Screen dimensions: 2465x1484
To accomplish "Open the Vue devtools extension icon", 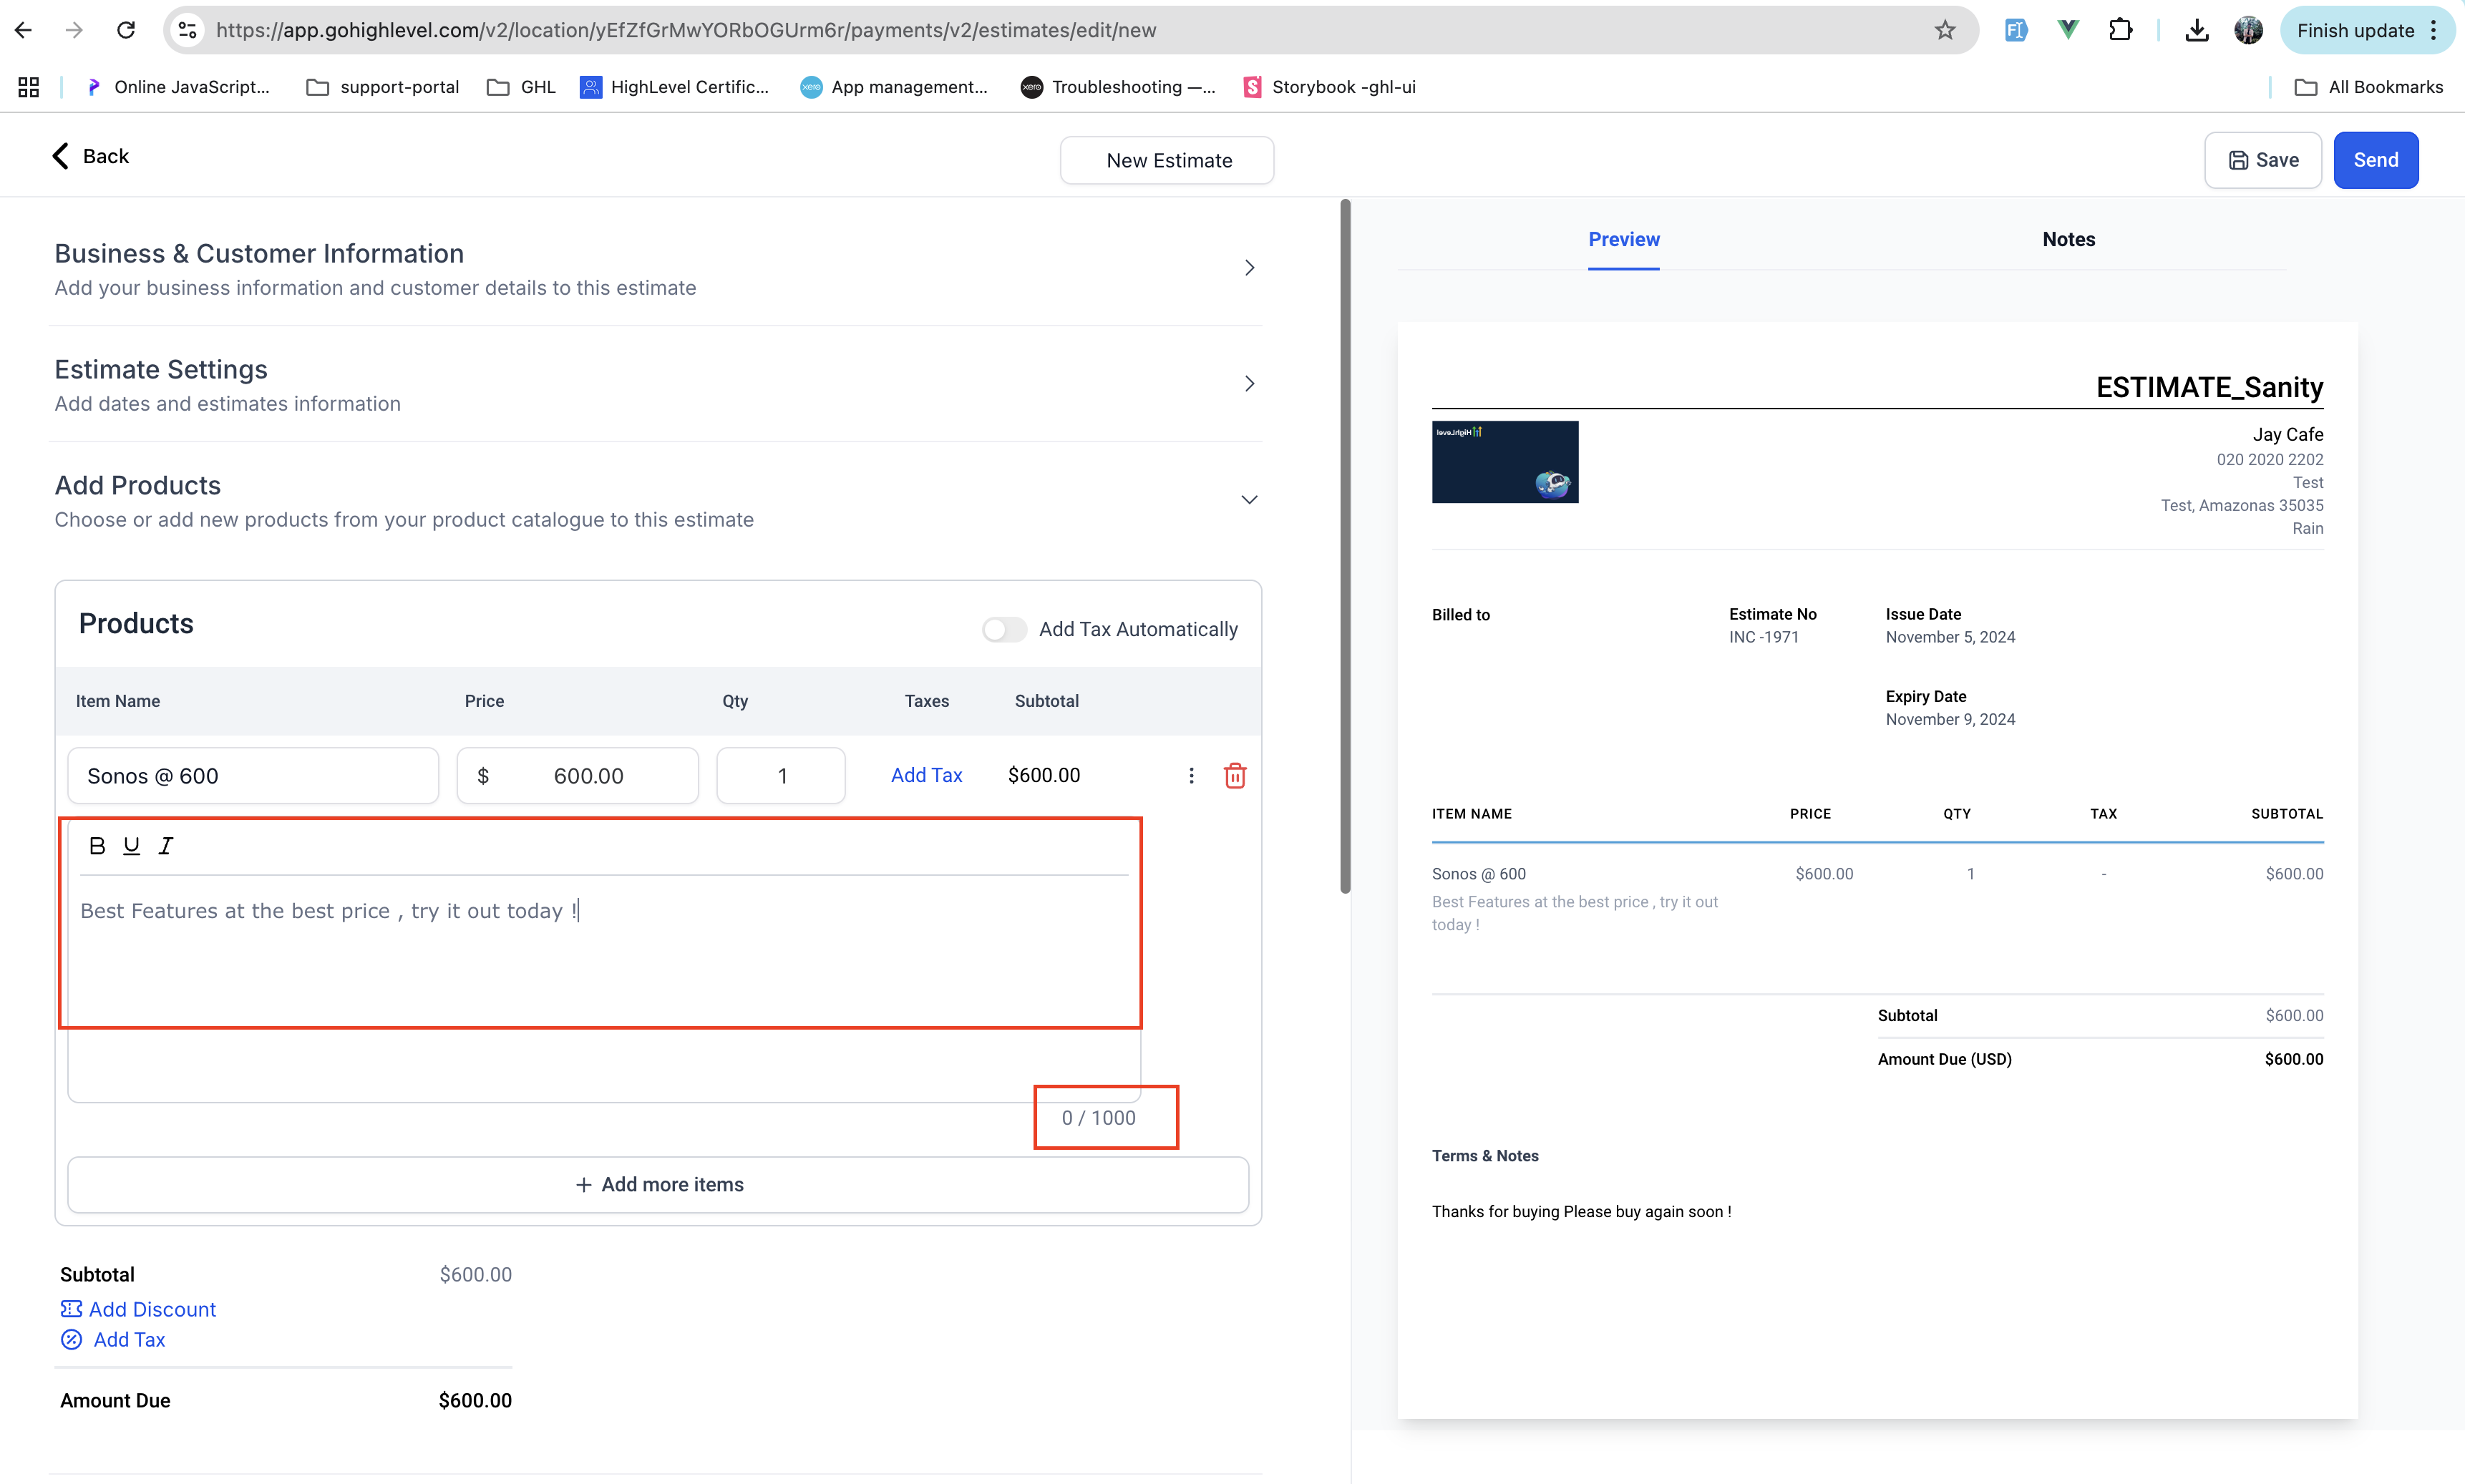I will [2068, 30].
